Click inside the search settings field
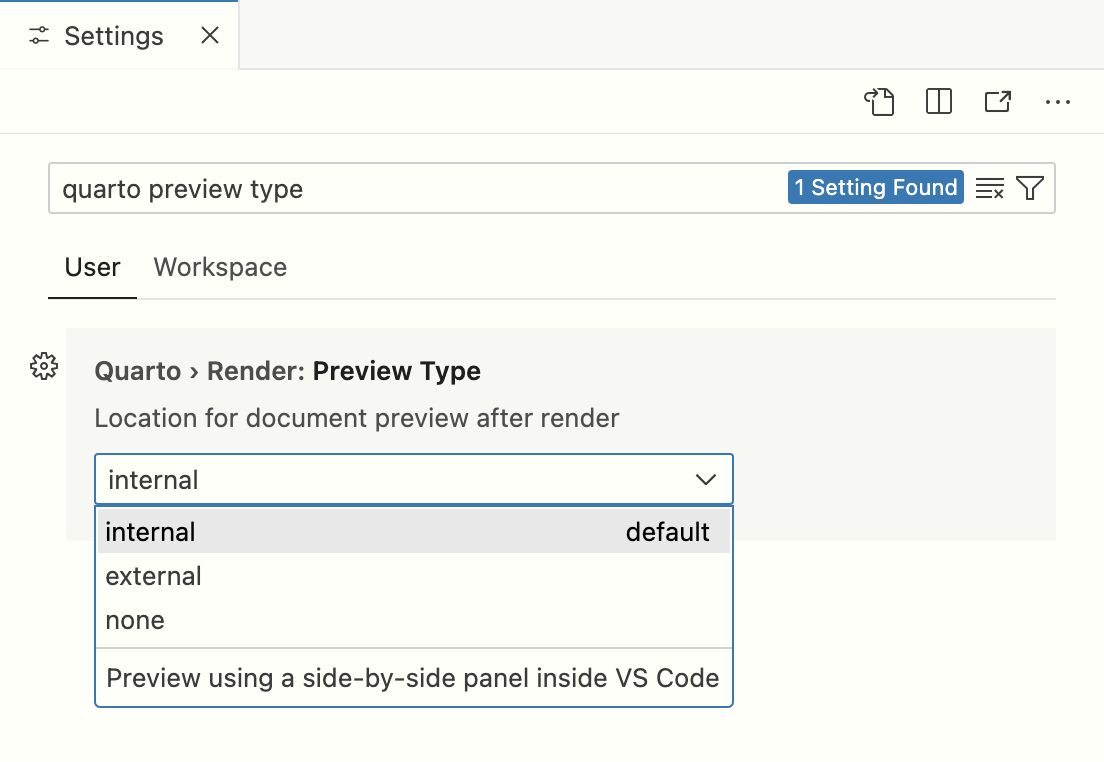The height and width of the screenshot is (762, 1104). pyautogui.click(x=400, y=188)
